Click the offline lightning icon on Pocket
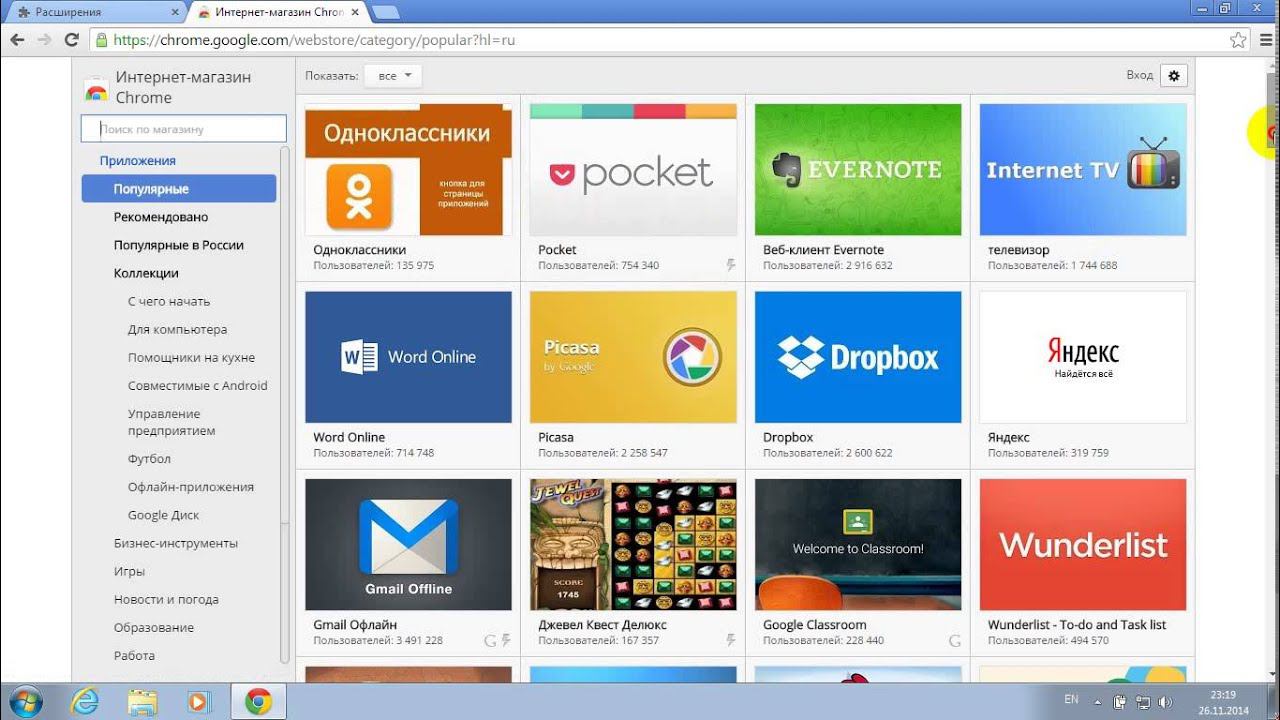 [731, 265]
